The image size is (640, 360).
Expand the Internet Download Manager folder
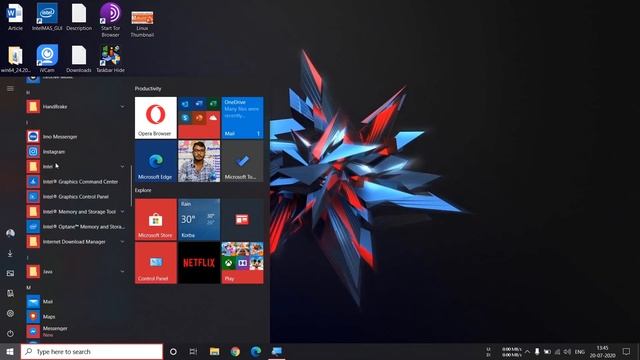(x=76, y=242)
